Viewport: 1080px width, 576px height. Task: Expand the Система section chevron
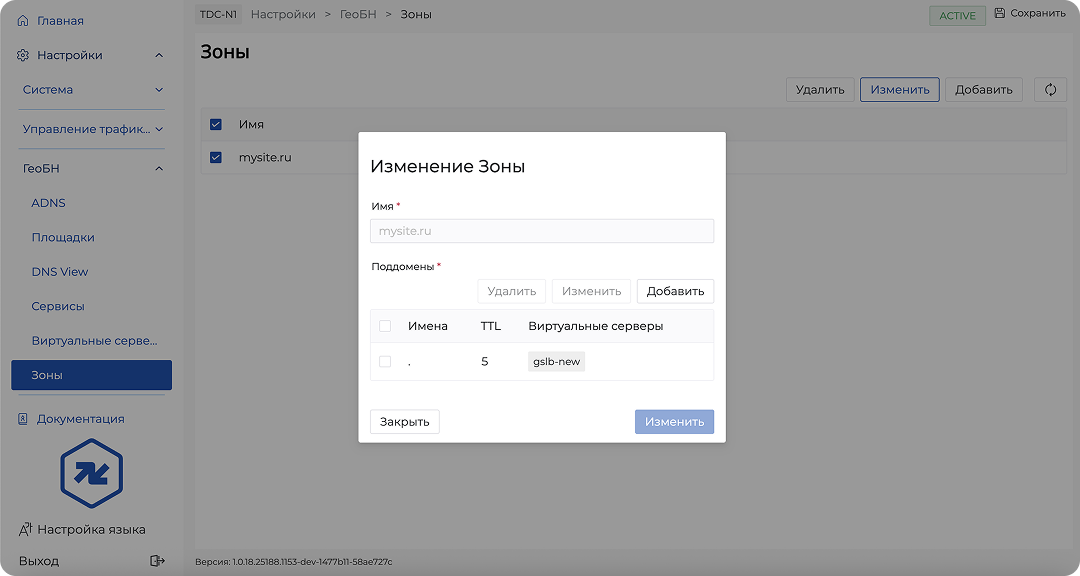[159, 90]
